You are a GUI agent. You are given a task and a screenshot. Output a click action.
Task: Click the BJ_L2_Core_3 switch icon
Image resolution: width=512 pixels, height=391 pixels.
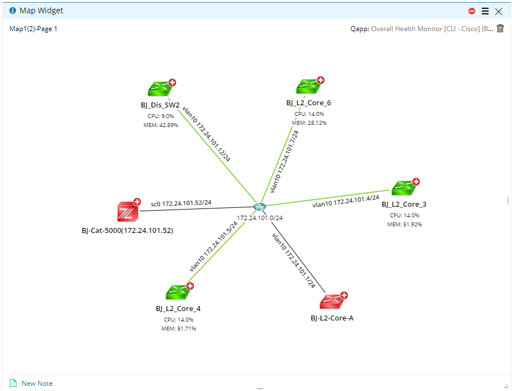[404, 188]
